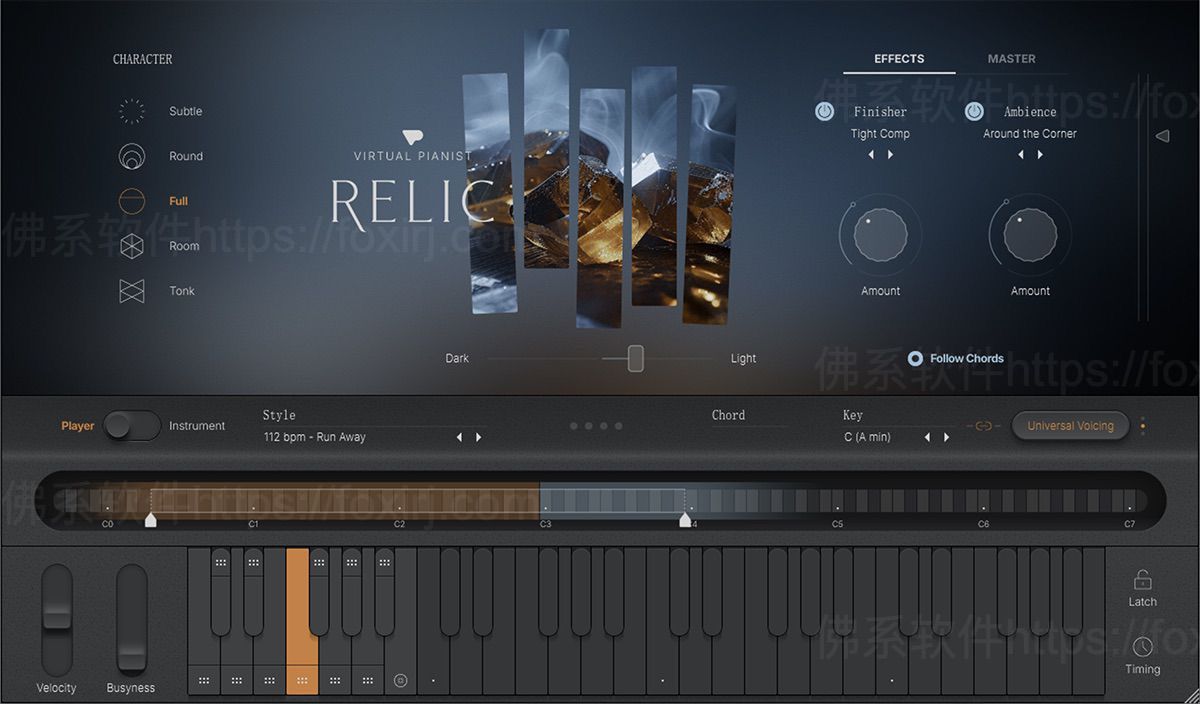
Task: Click the Universal Voicing button
Action: (1070, 425)
